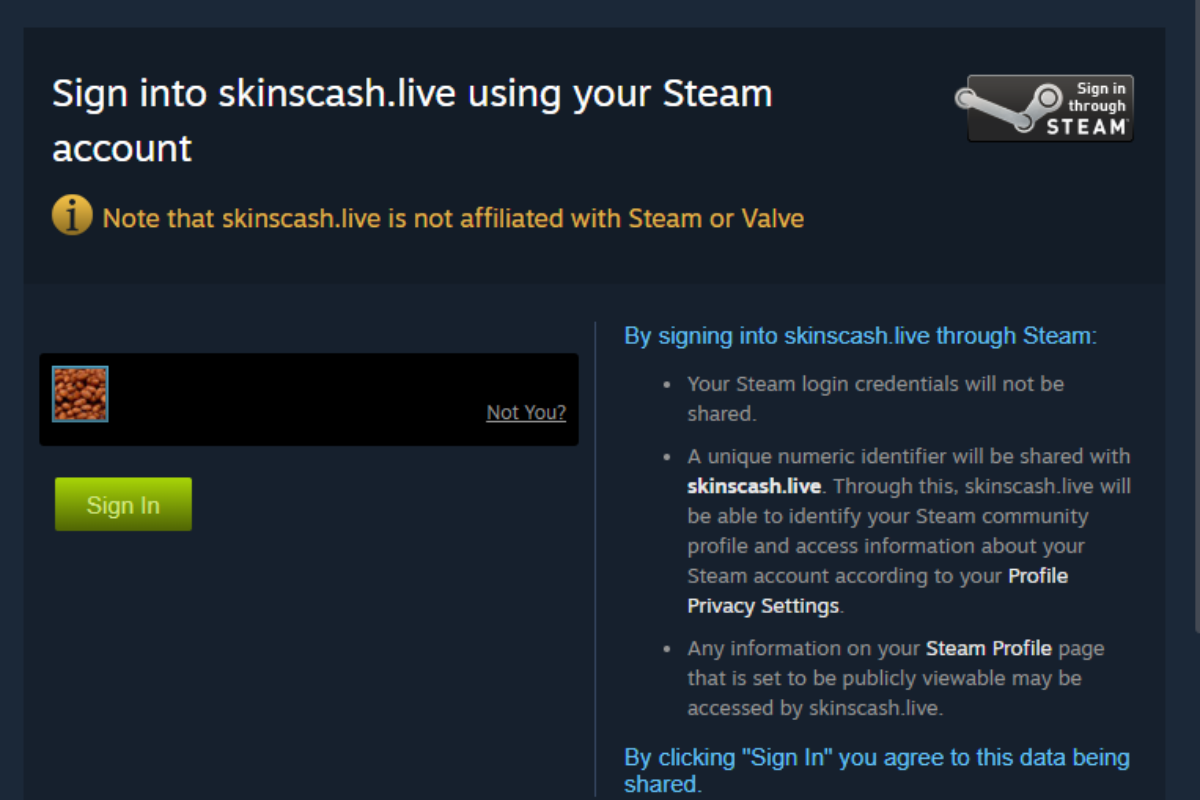Viewport: 1200px width, 800px height.
Task: Select the account avatar thumbnail
Action: [79, 392]
